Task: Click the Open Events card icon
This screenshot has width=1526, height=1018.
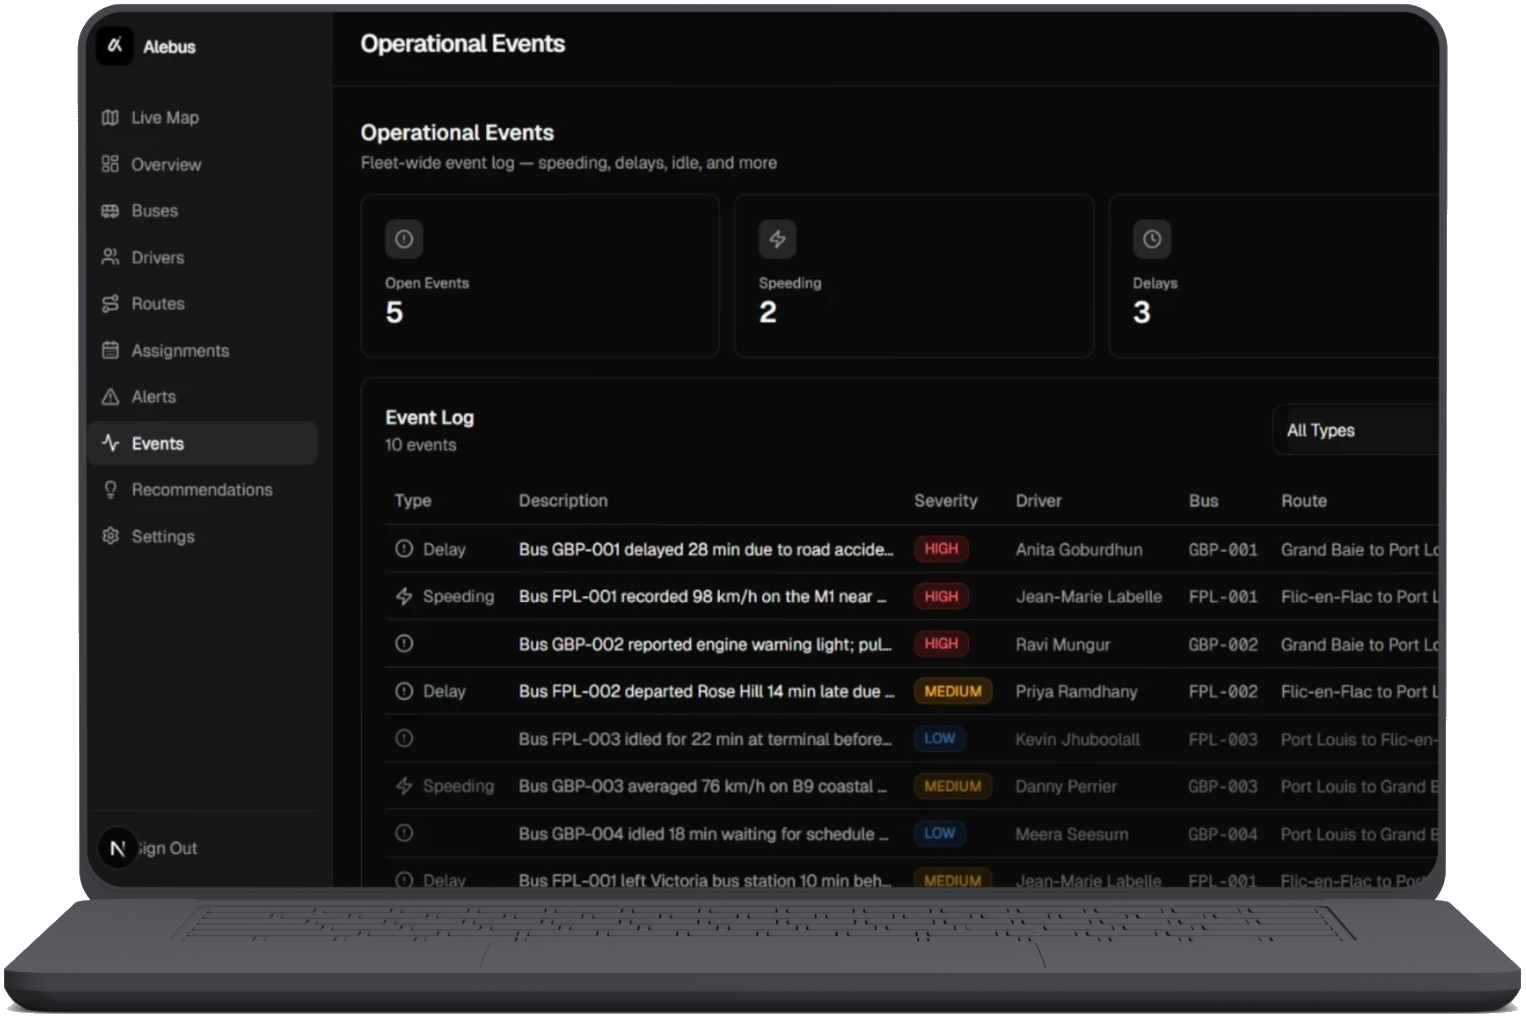Action: [x=404, y=239]
